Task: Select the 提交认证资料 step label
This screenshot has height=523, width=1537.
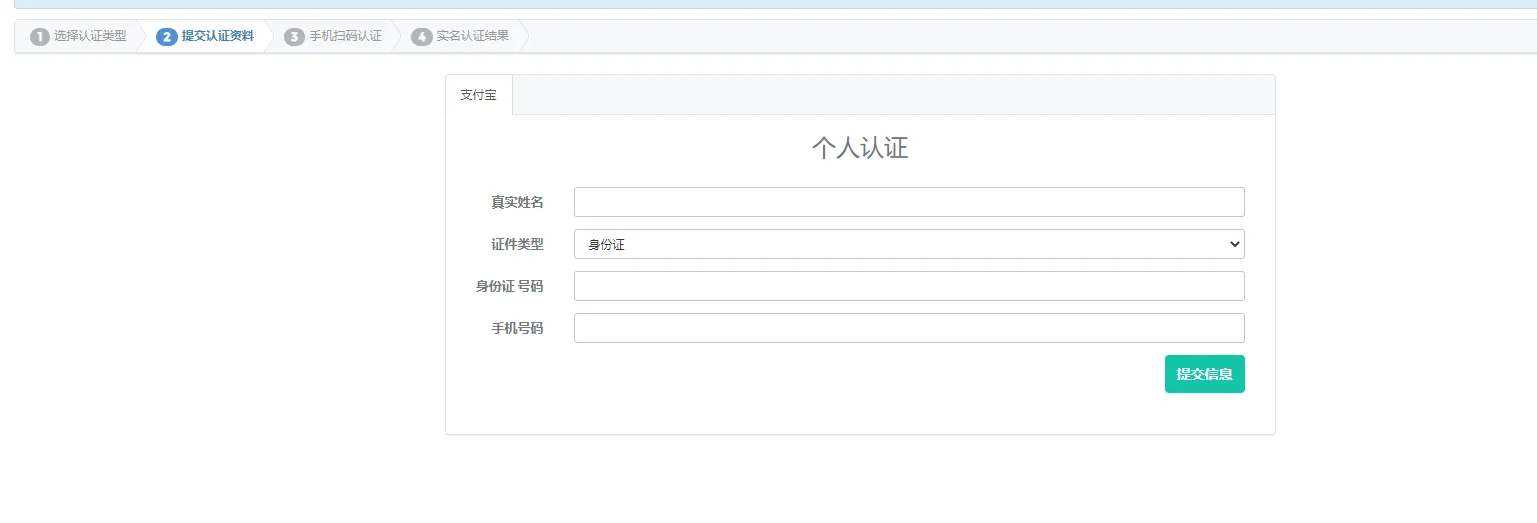Action: click(217, 36)
